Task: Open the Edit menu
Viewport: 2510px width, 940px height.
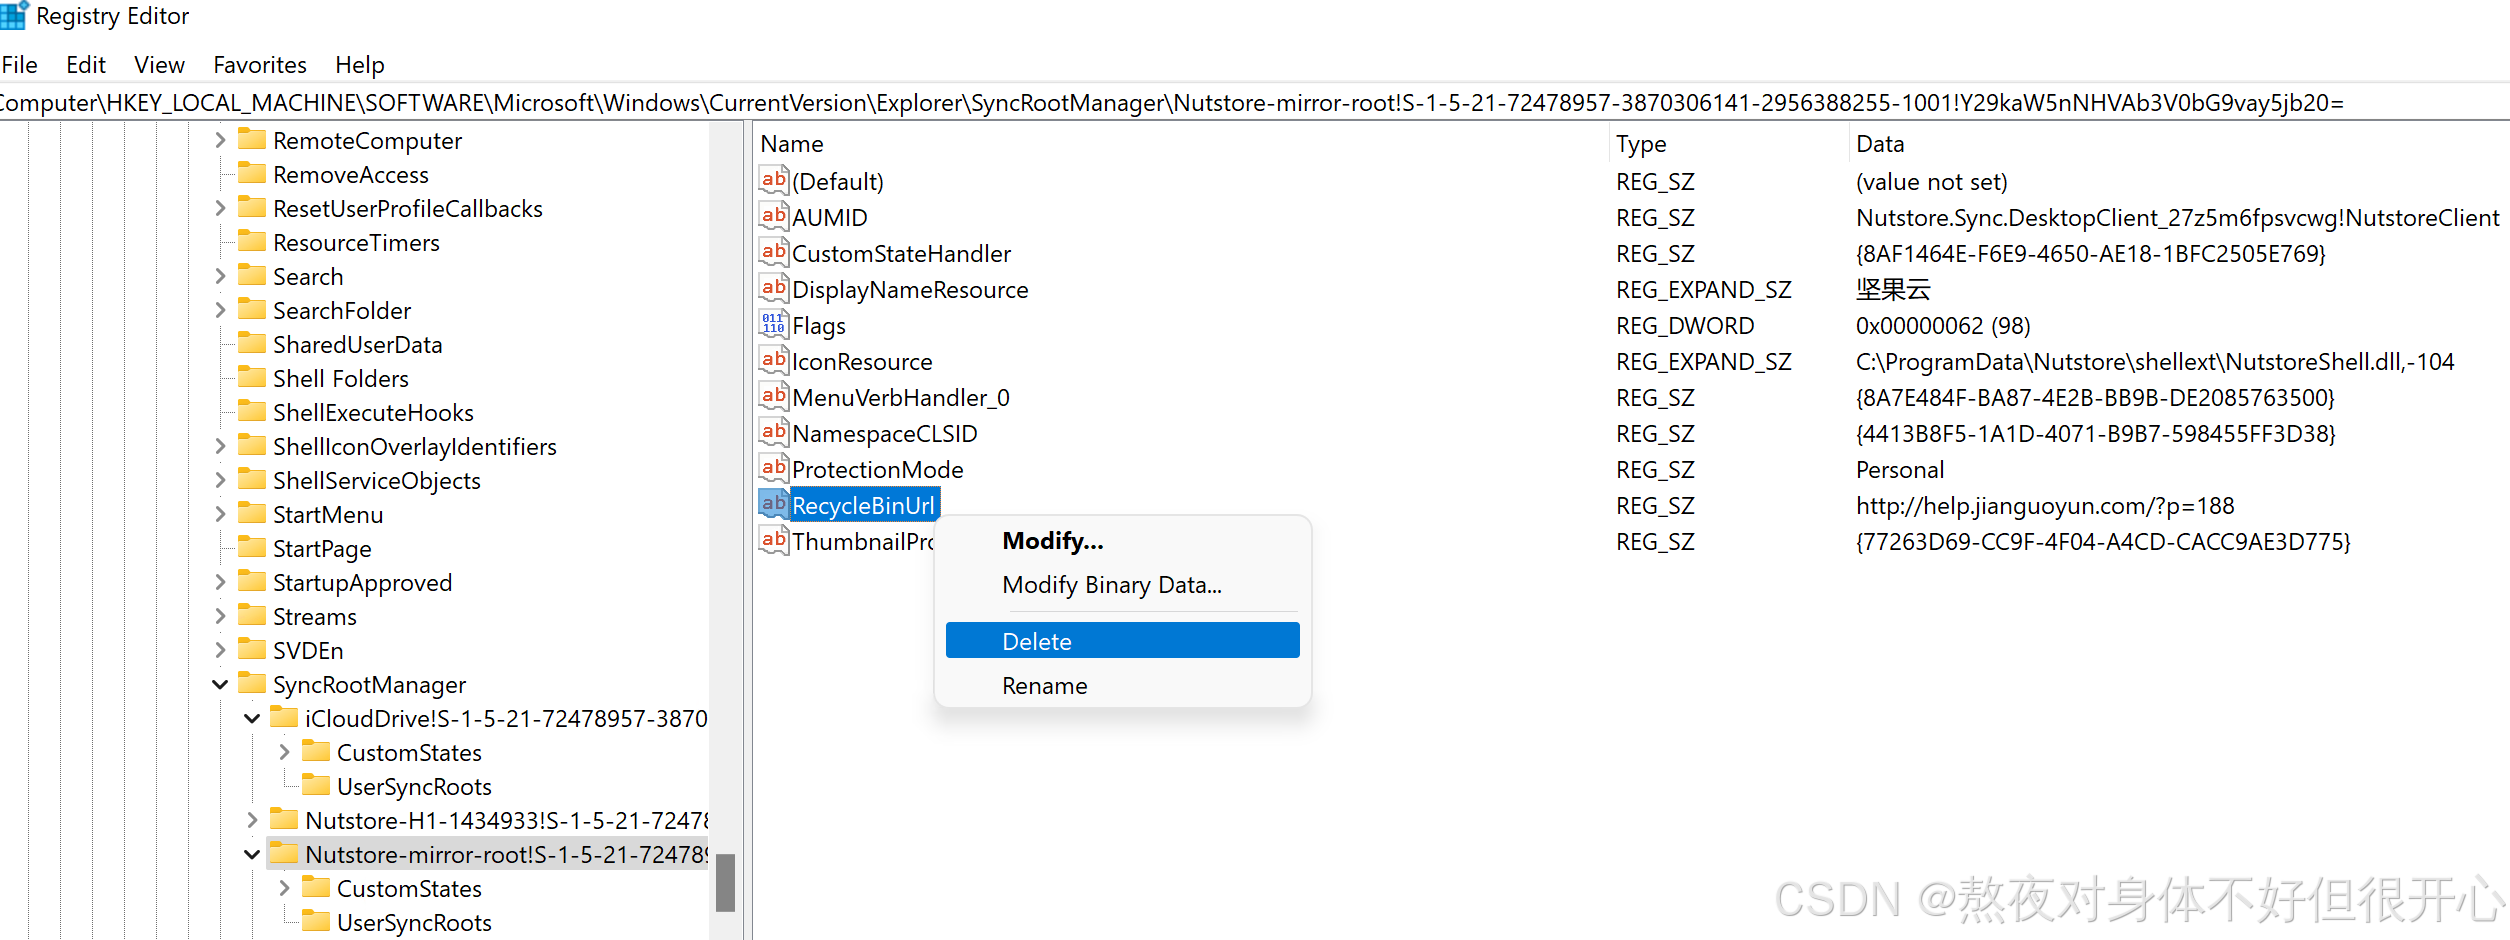Action: coord(86,65)
